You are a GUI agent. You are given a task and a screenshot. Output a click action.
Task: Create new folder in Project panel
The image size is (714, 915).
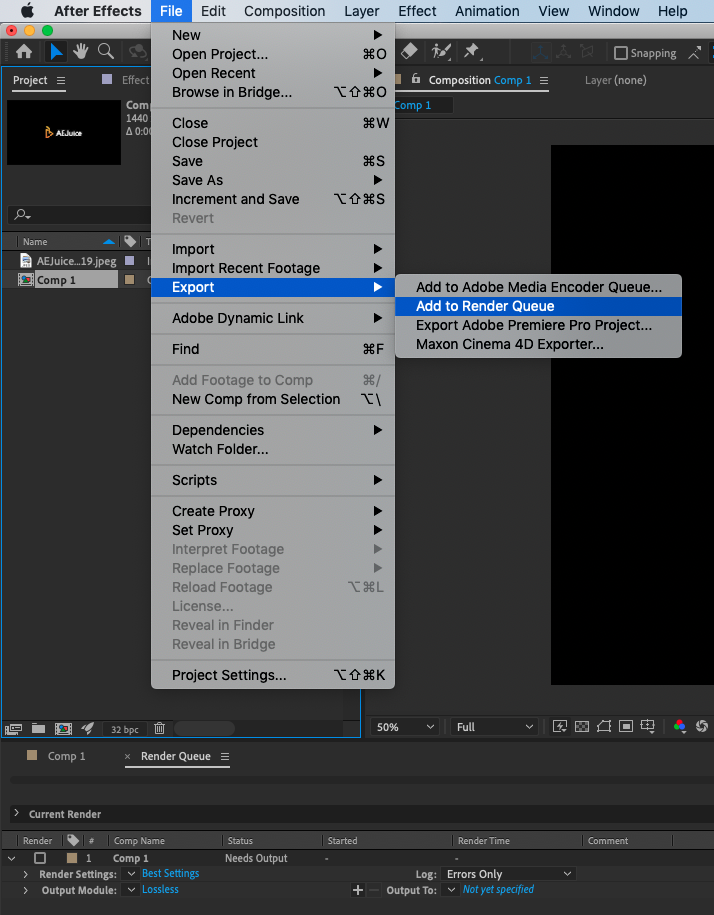pos(38,729)
